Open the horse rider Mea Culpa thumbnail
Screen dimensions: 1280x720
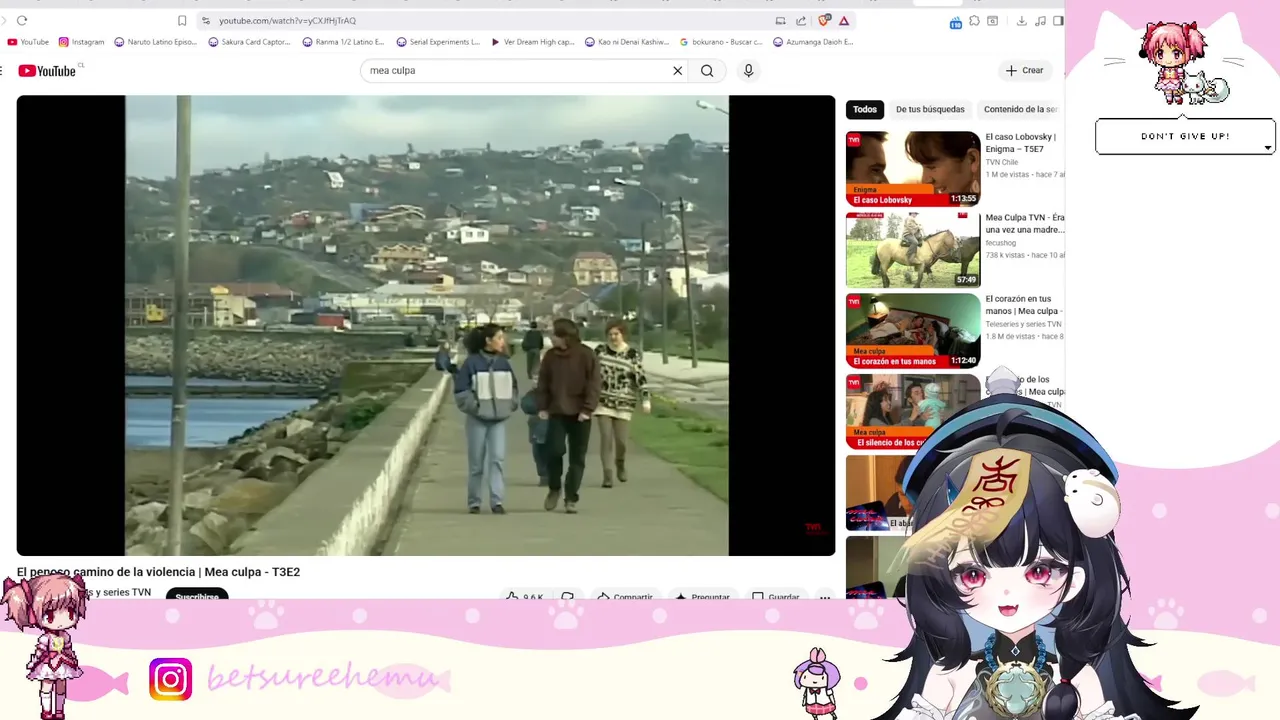913,250
